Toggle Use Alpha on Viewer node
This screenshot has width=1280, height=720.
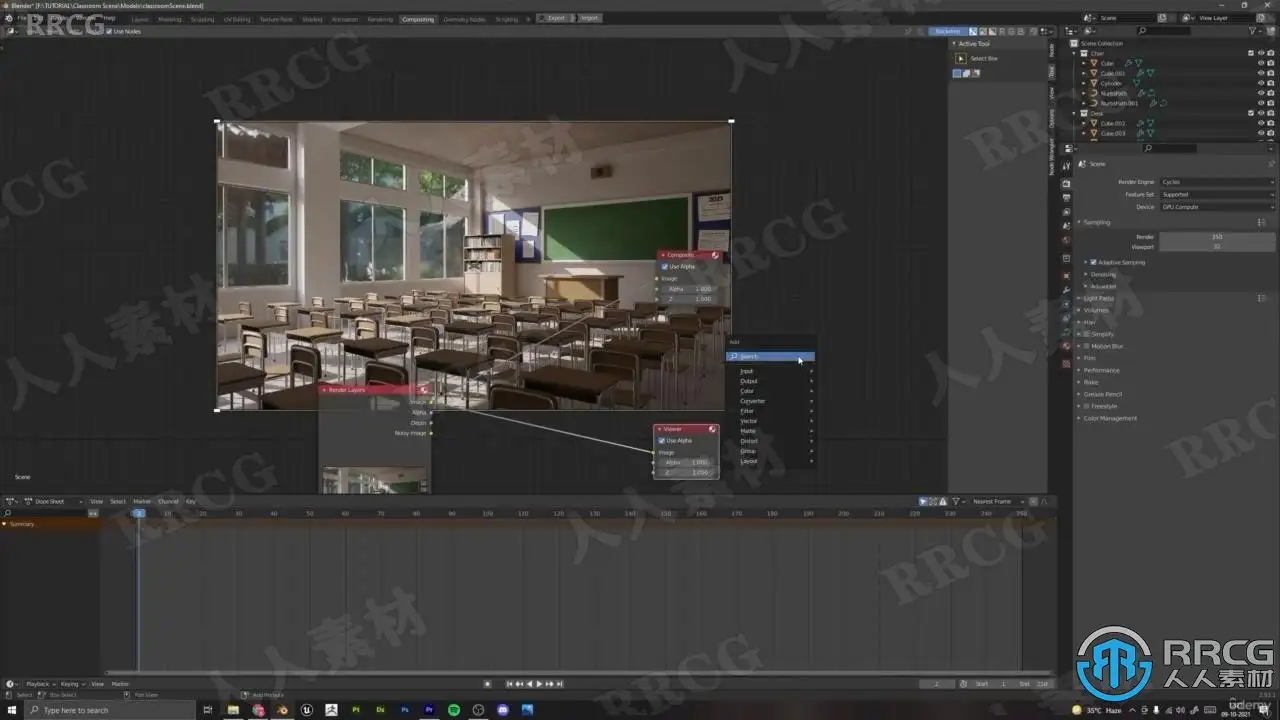[x=662, y=440]
